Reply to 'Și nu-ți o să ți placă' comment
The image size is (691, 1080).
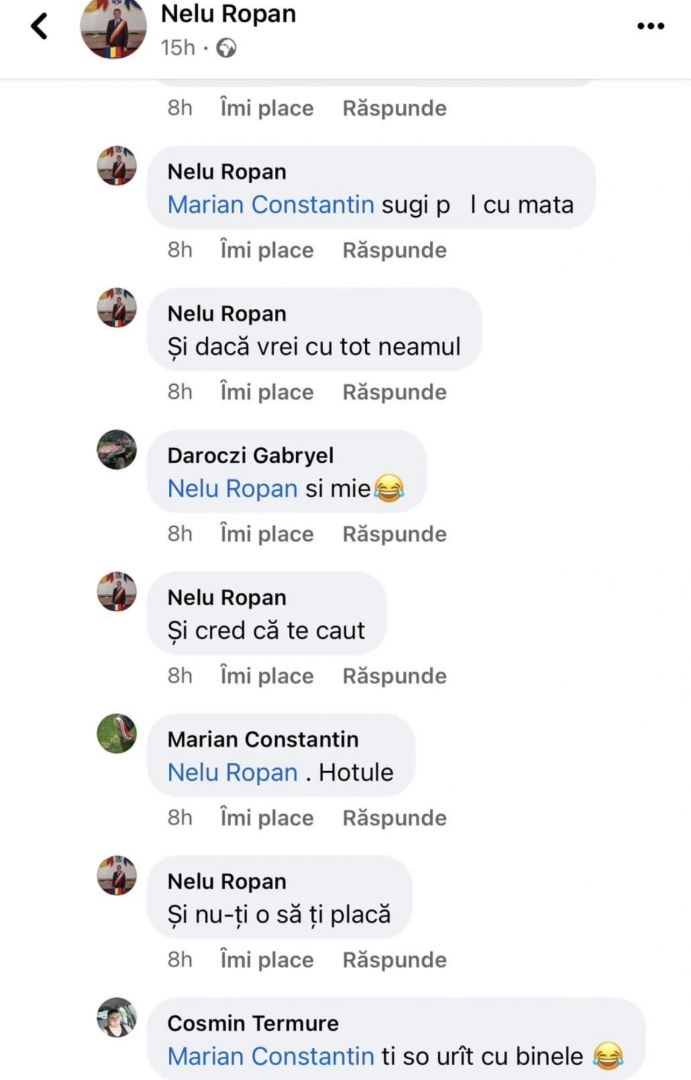[x=394, y=960]
